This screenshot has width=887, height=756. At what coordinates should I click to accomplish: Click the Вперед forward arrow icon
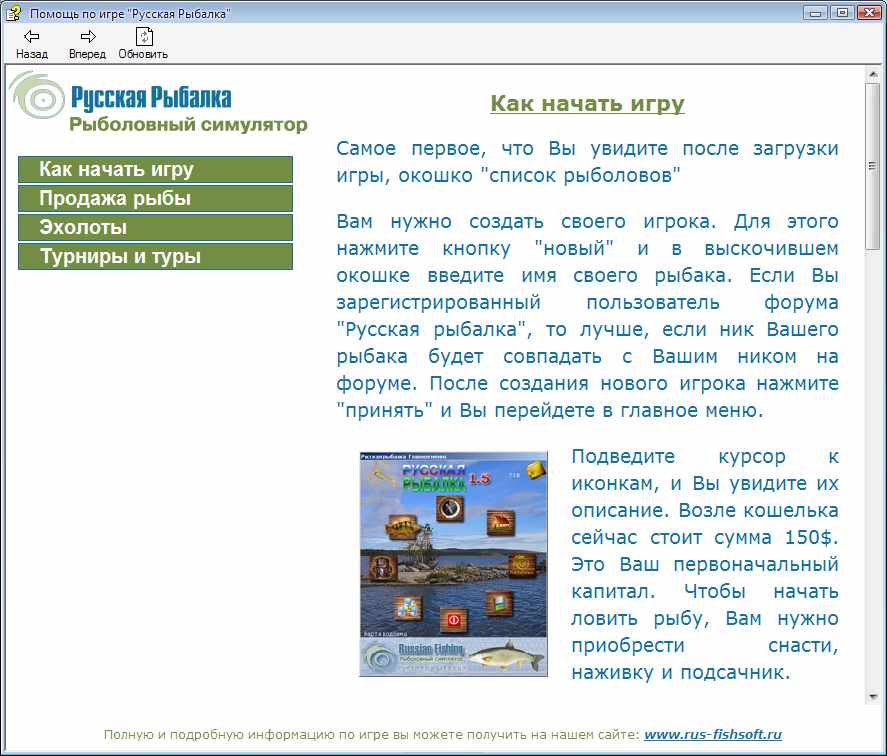point(87,37)
